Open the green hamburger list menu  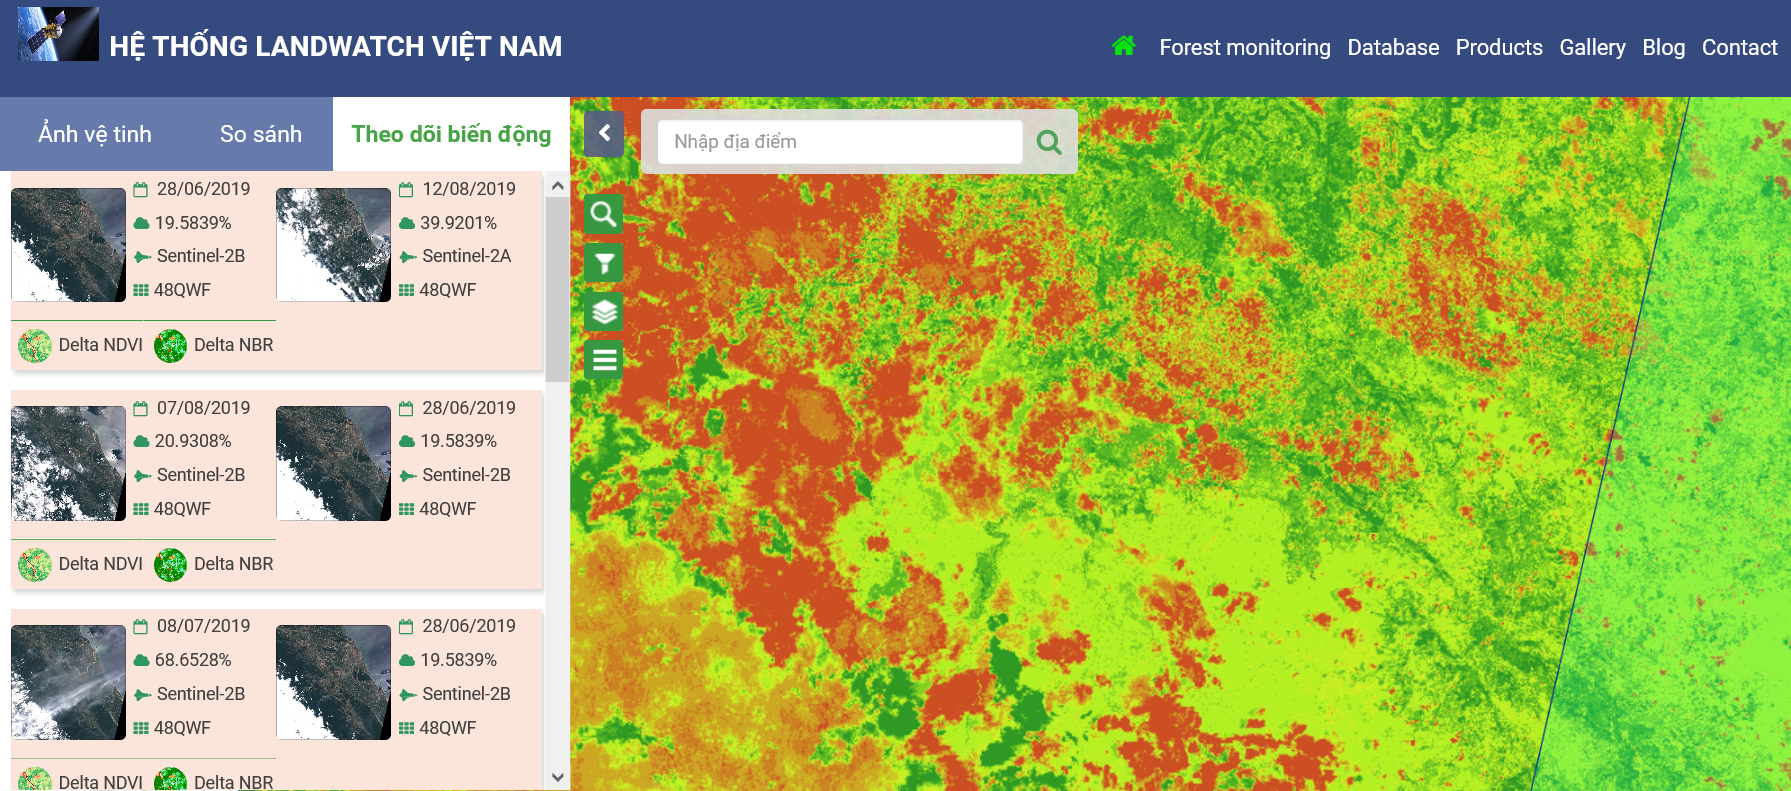[603, 360]
